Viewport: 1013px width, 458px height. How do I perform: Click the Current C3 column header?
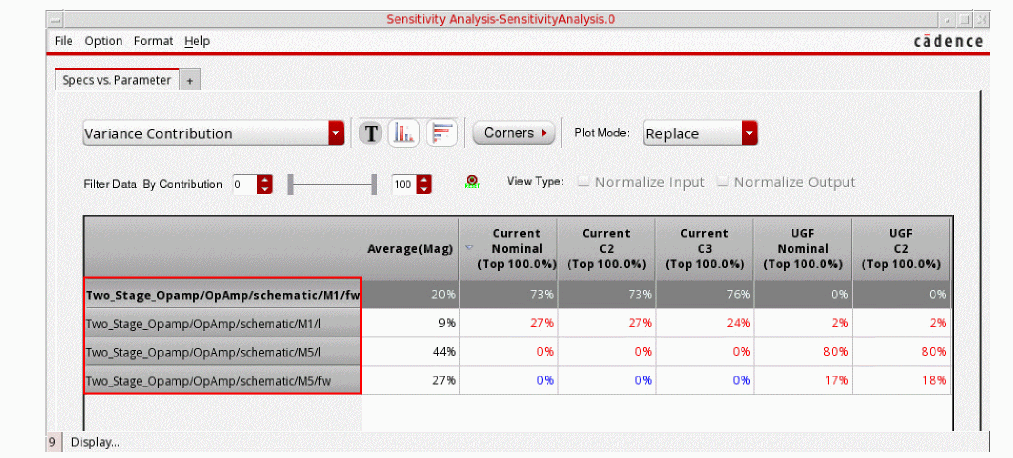[x=704, y=248]
